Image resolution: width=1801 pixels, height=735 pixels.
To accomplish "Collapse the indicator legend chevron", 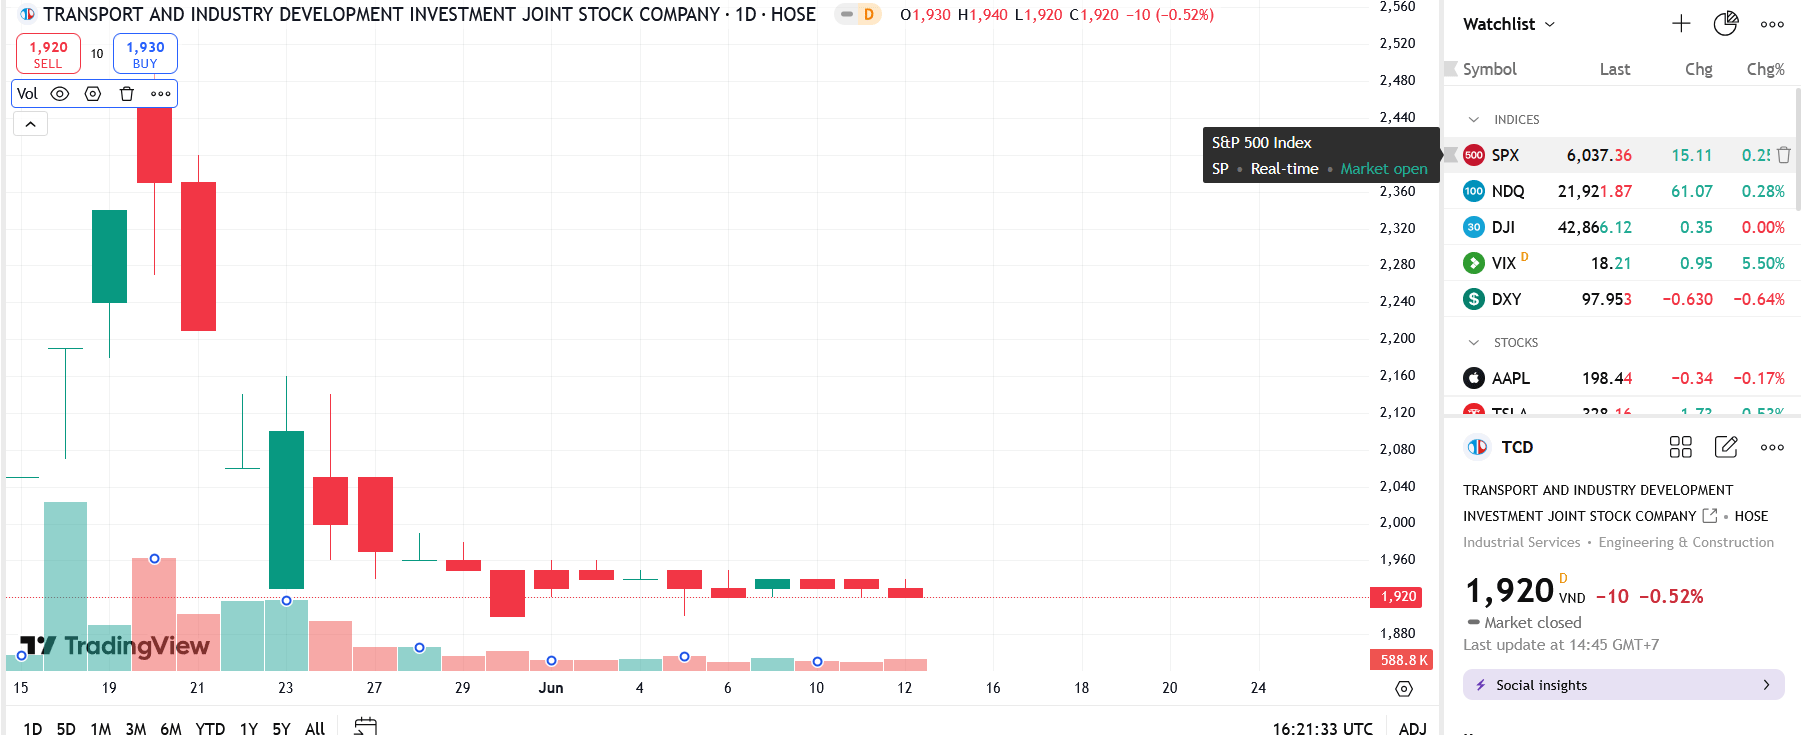I will 31,124.
